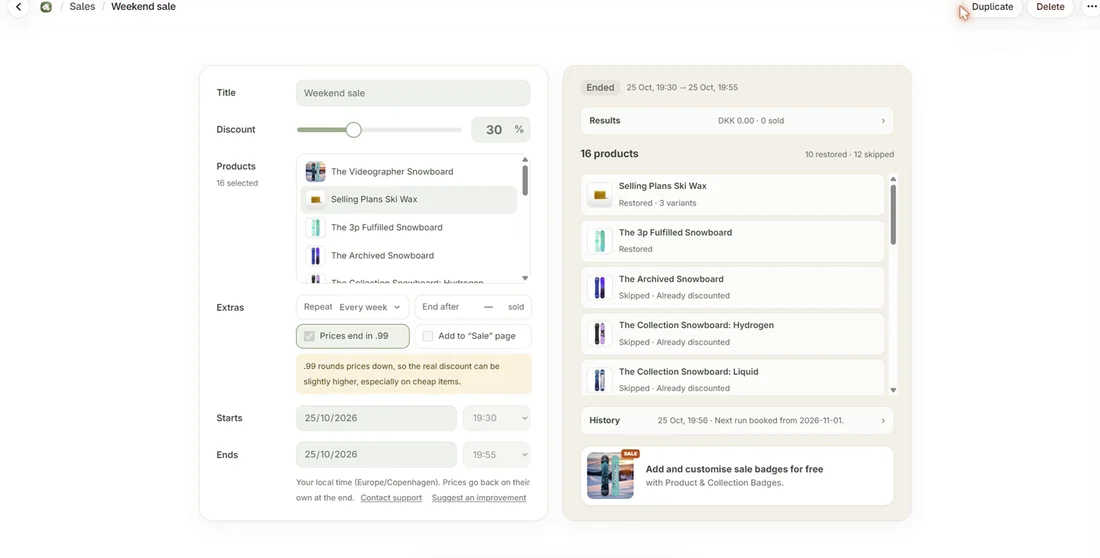Open the Starts time 19:30 dropdown

pyautogui.click(x=497, y=418)
